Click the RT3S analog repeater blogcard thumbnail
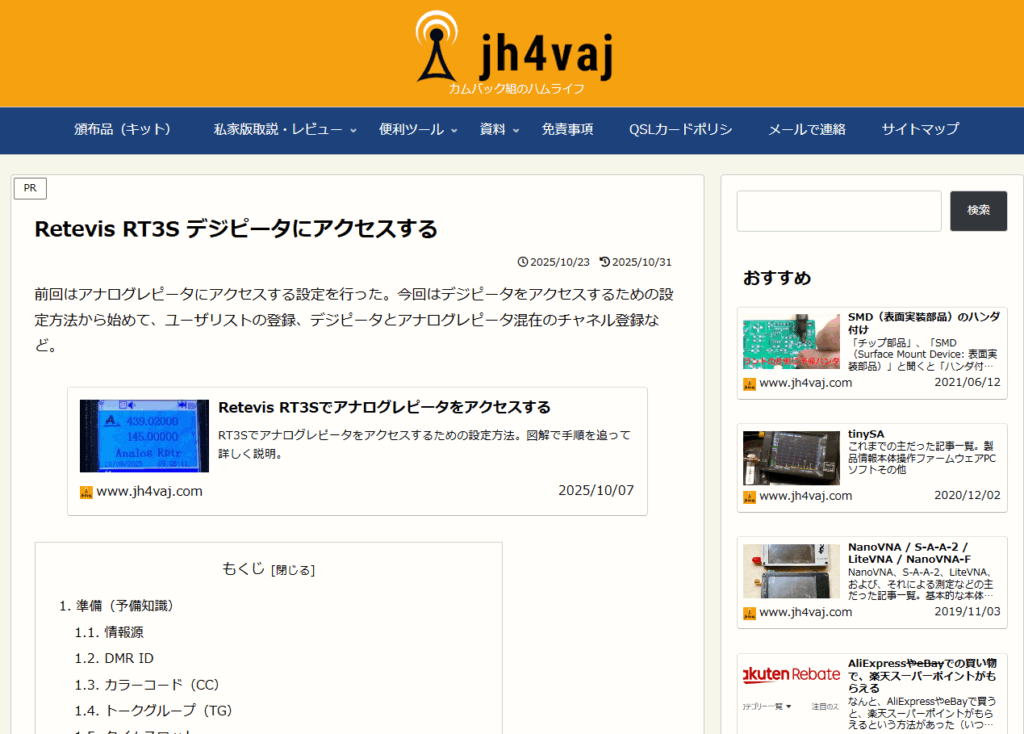Image resolution: width=1024 pixels, height=734 pixels. (x=143, y=436)
